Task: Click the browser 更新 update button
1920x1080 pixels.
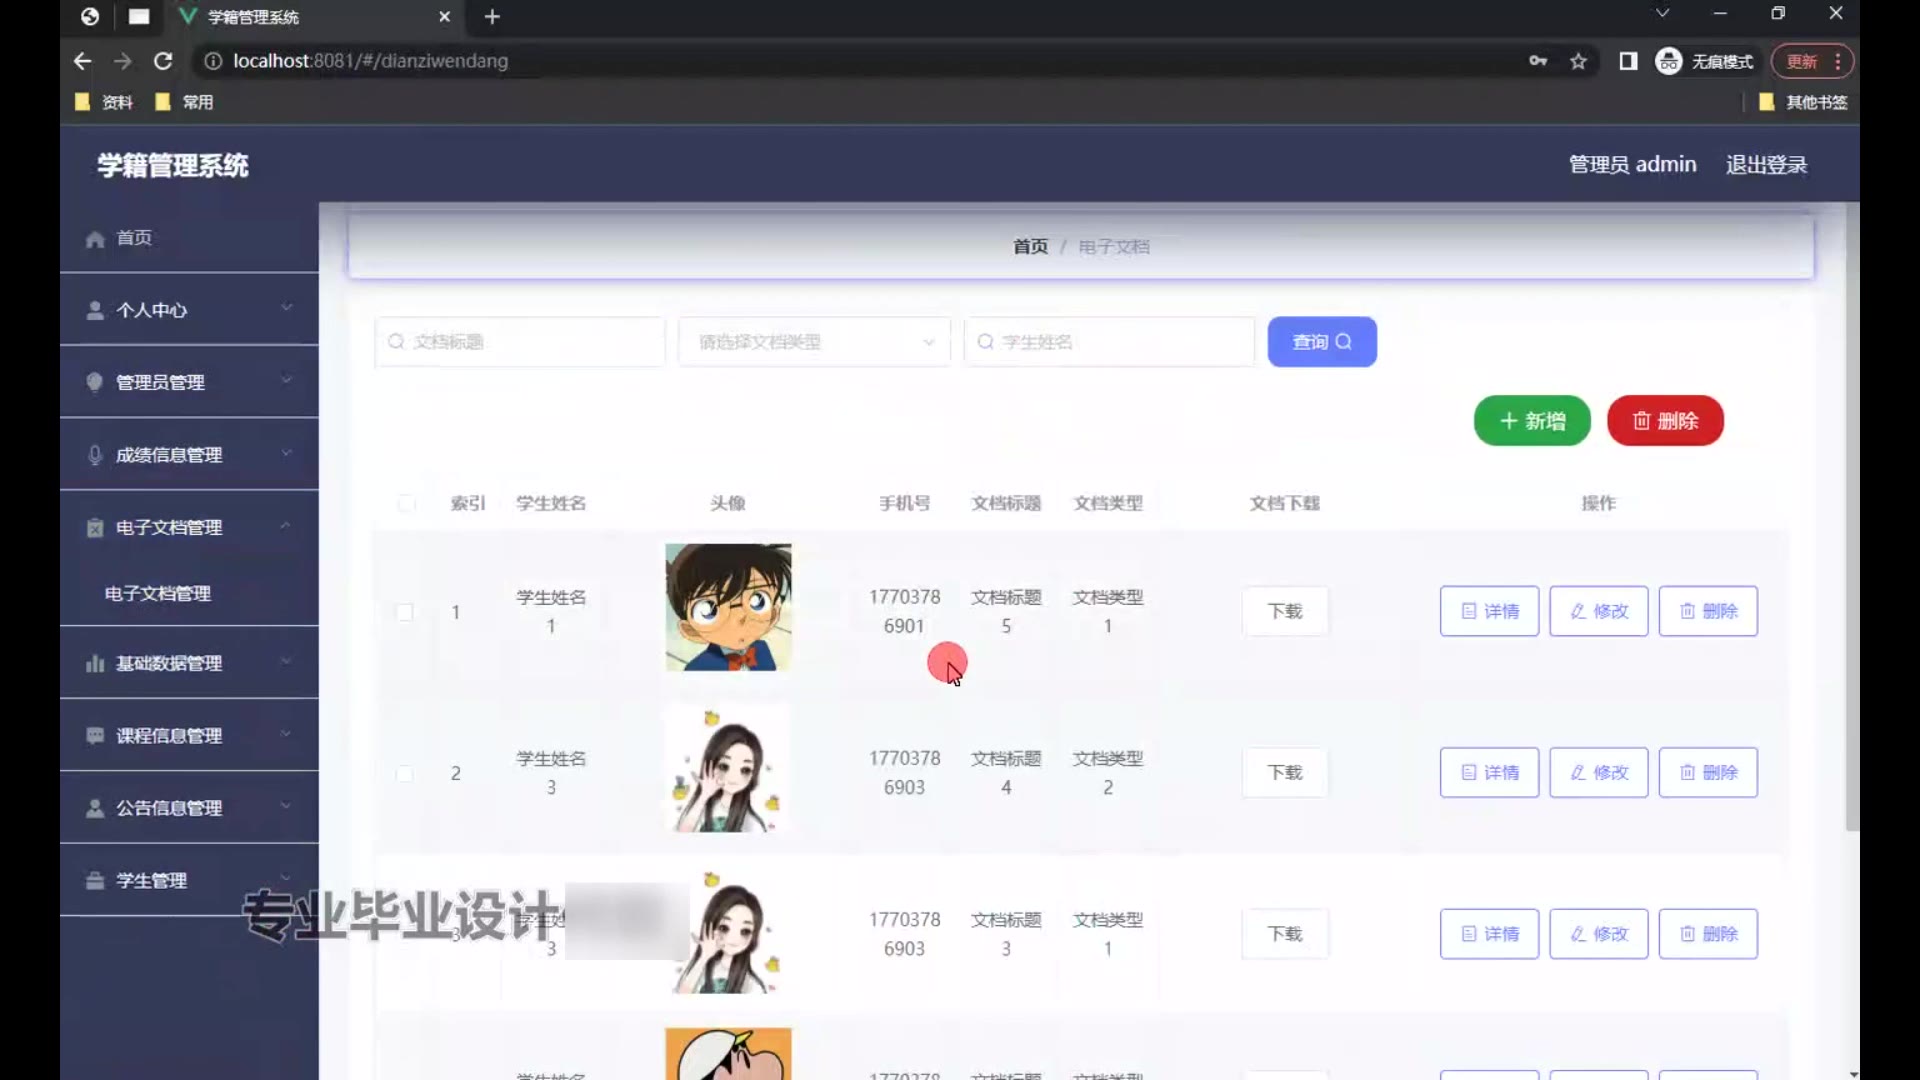Action: coord(1812,61)
